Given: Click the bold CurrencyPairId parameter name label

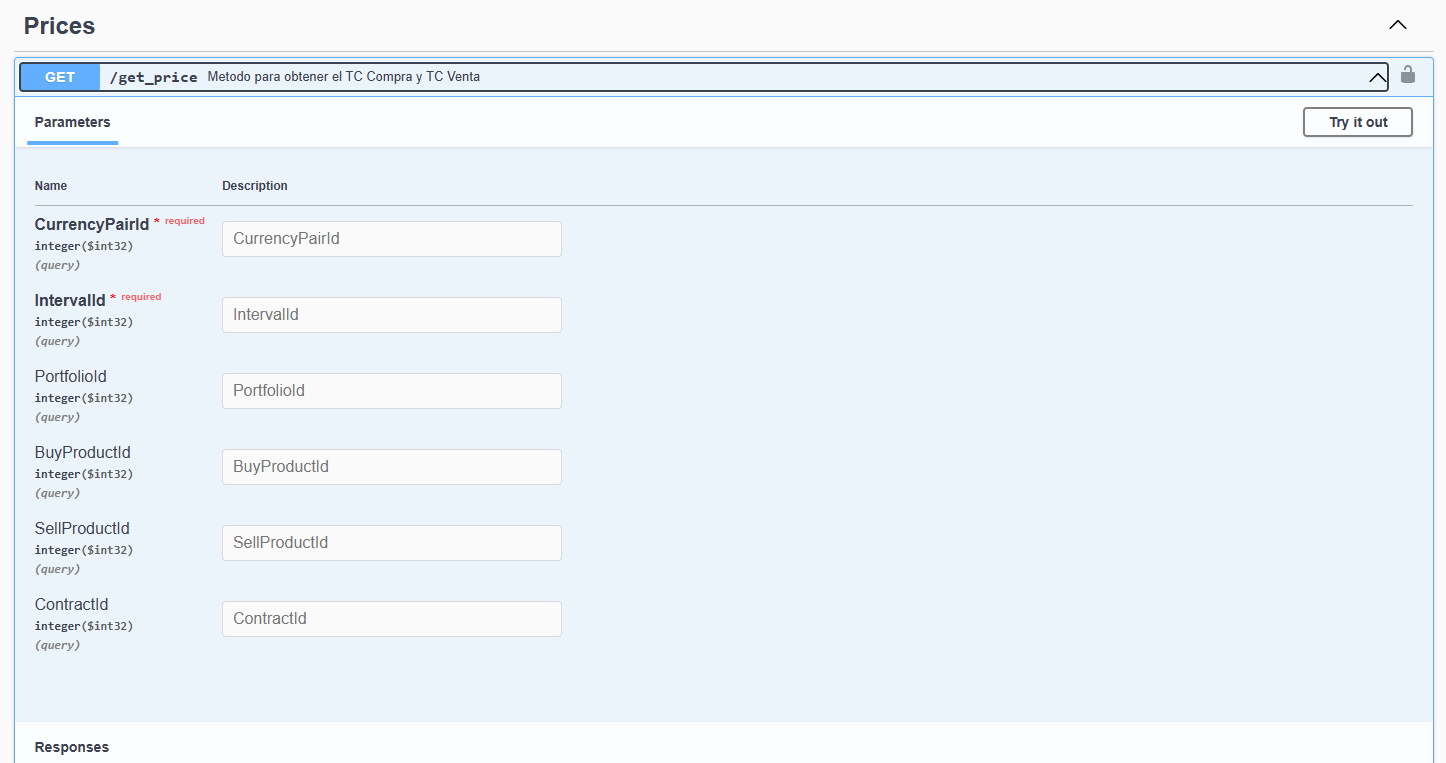Looking at the screenshot, I should click(91, 224).
